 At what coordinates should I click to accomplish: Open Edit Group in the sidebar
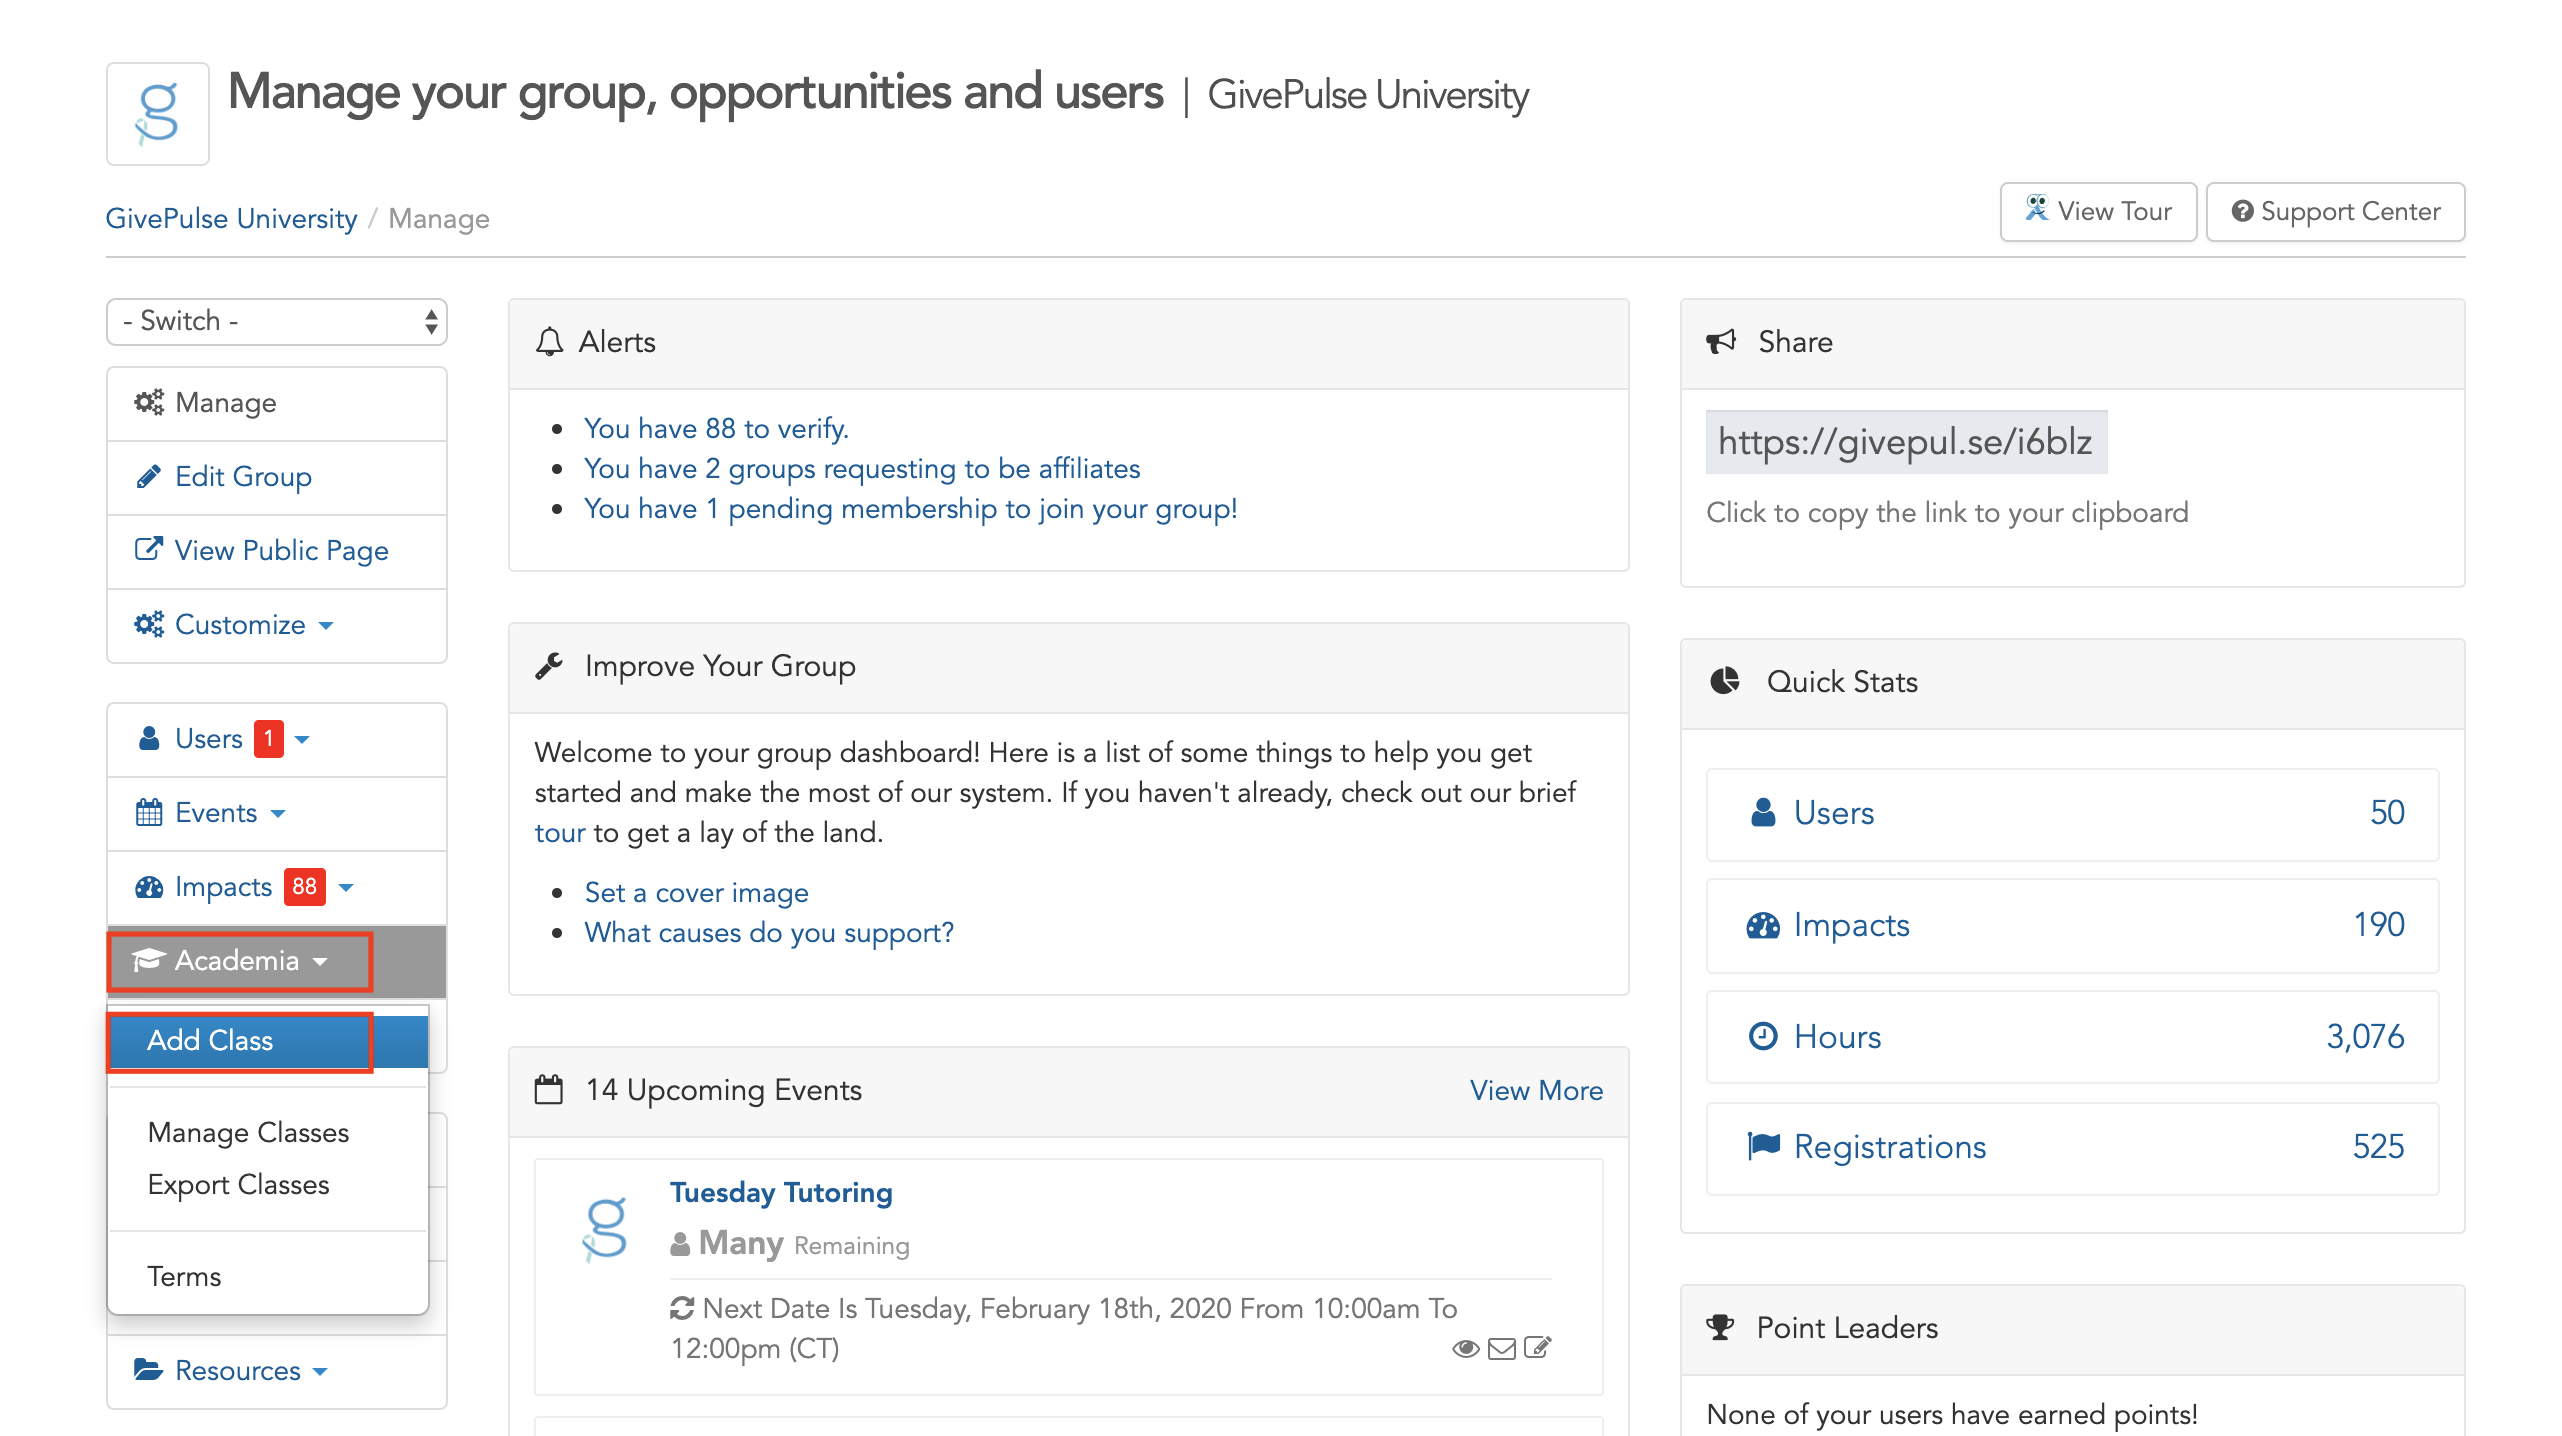coord(277,477)
